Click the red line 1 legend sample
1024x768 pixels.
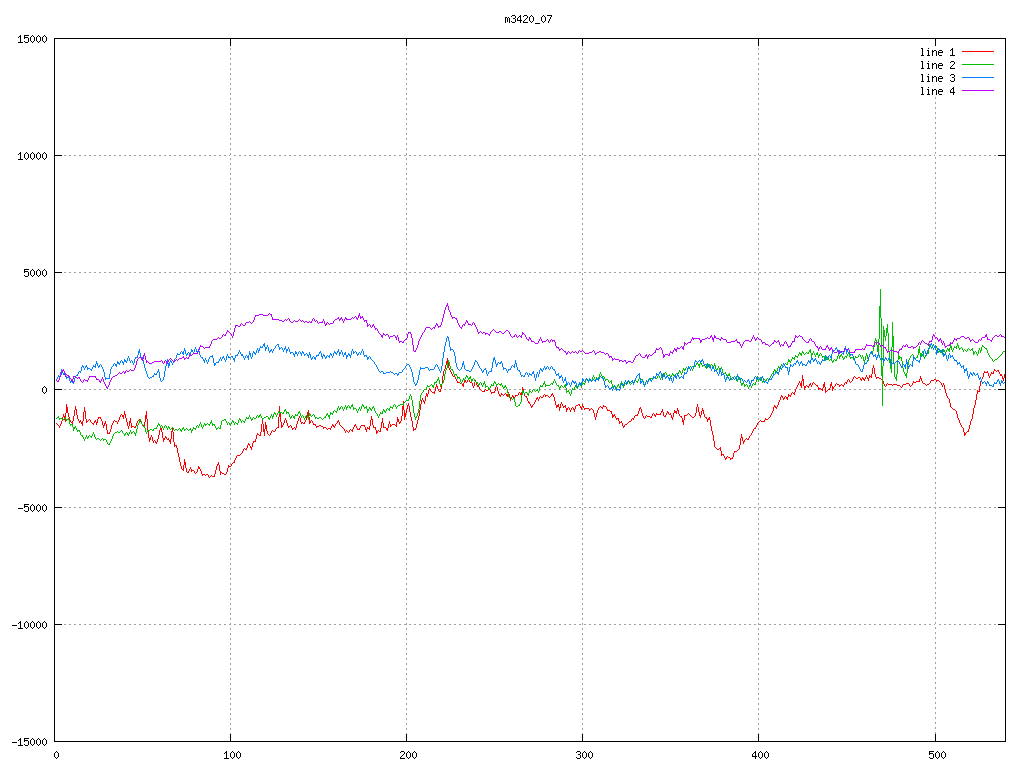[x=978, y=52]
